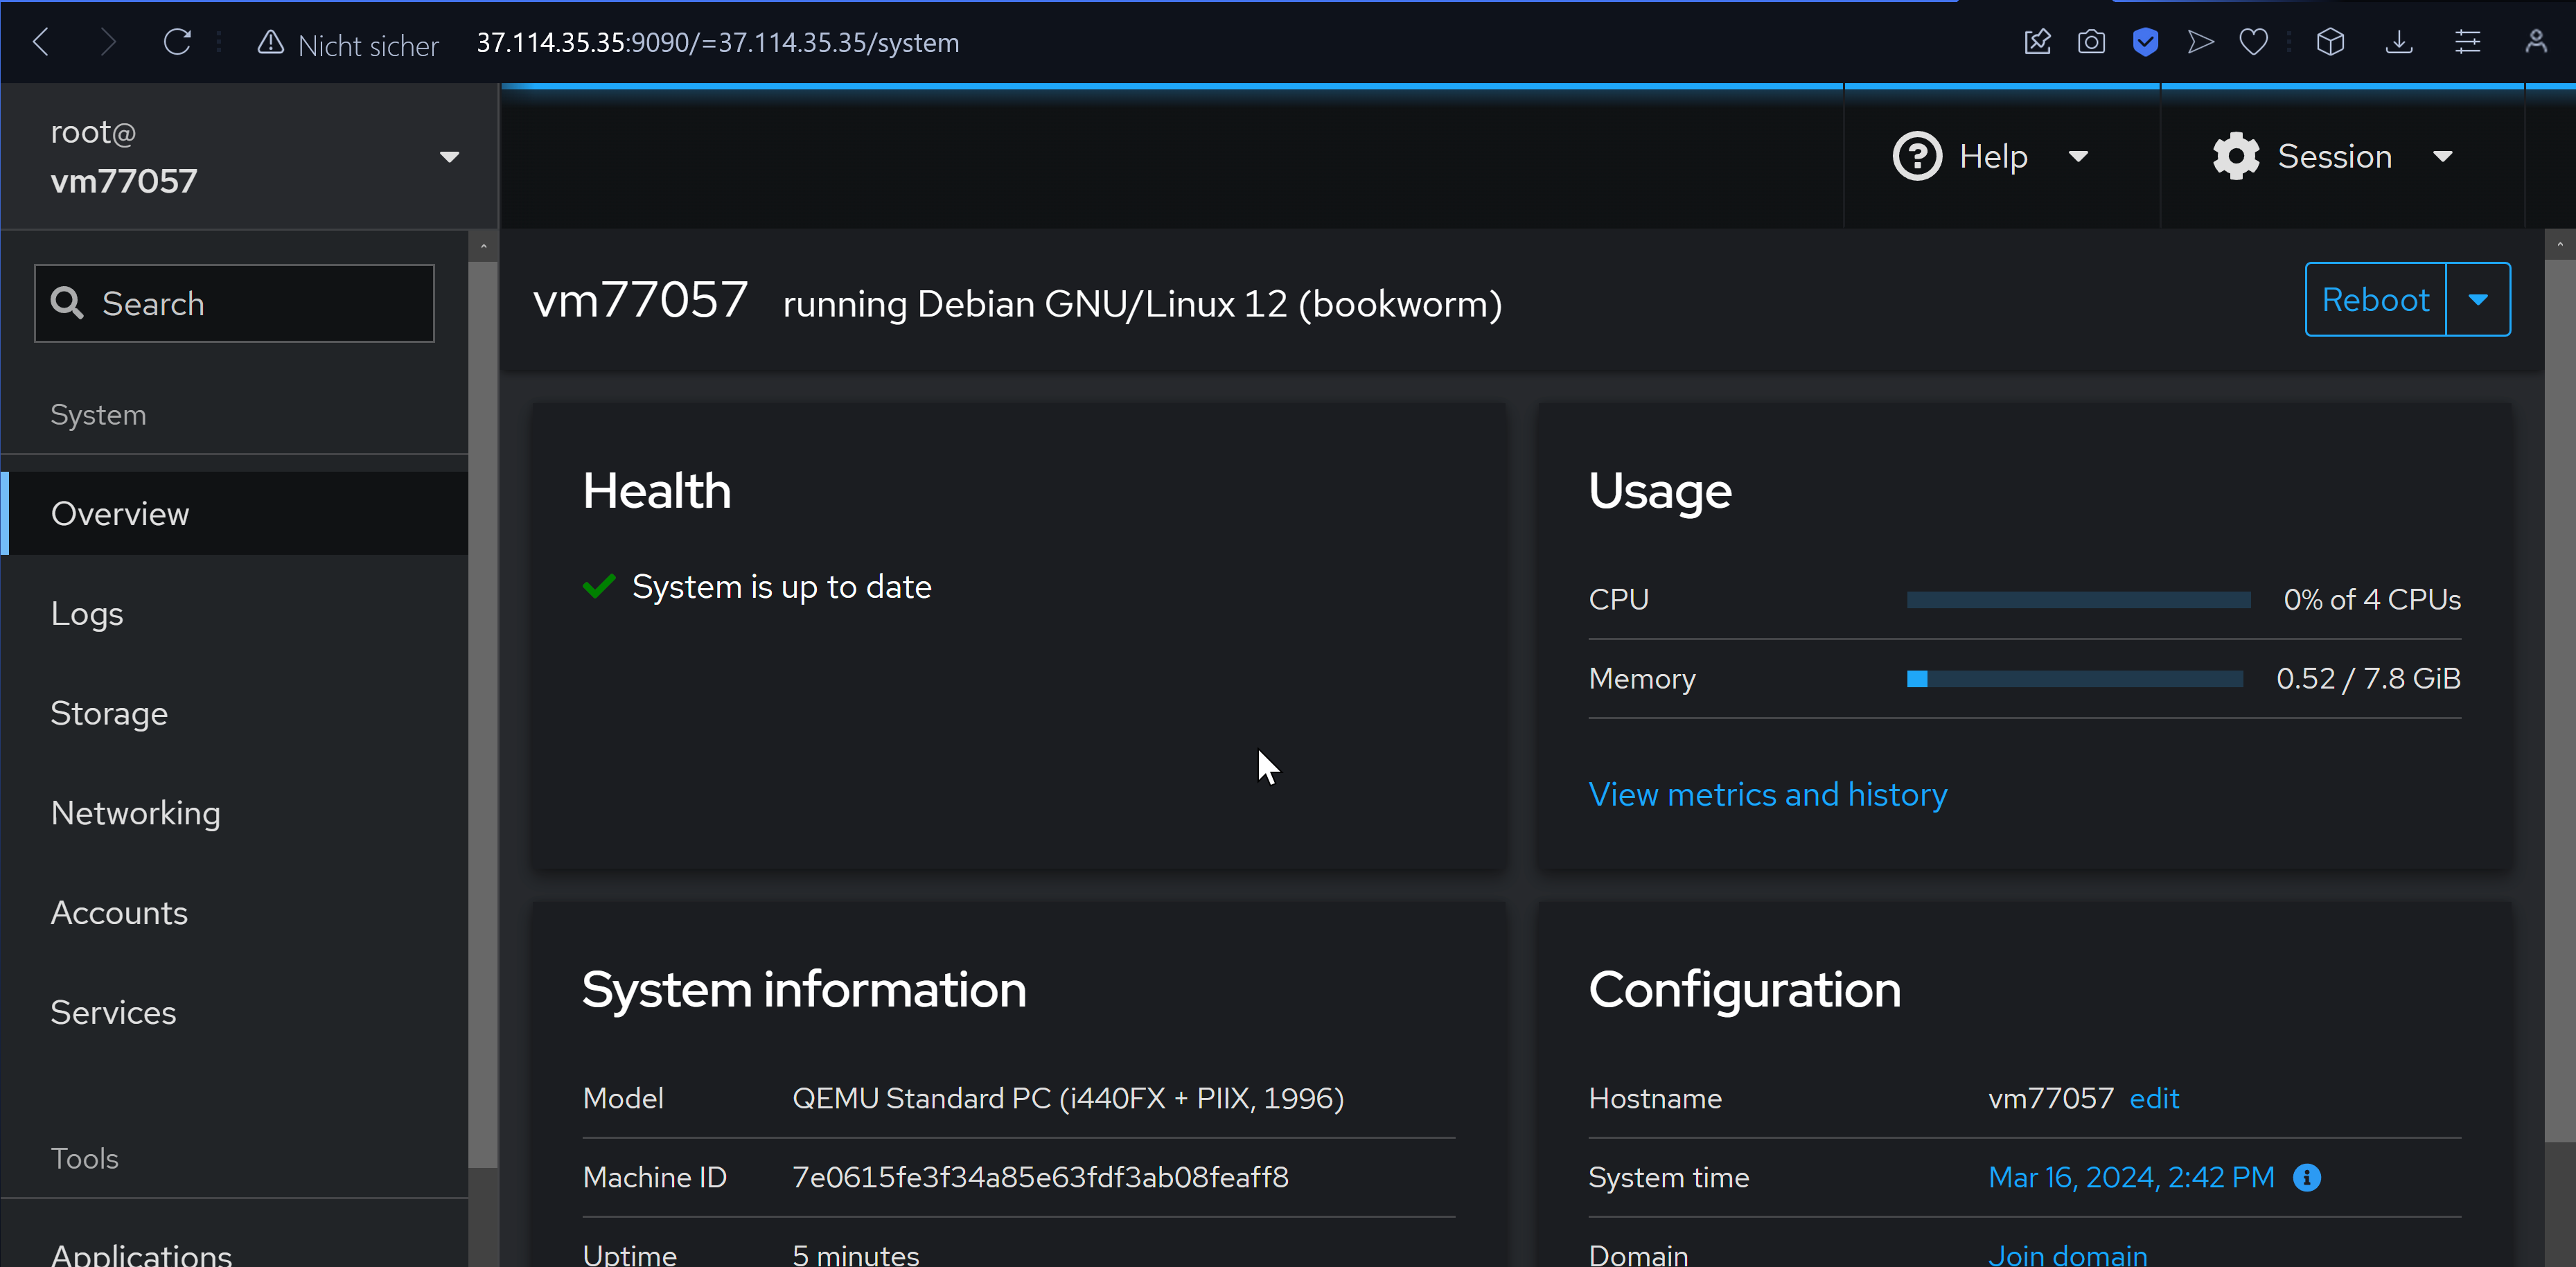
Task: Click the Reboot button
Action: point(2375,299)
